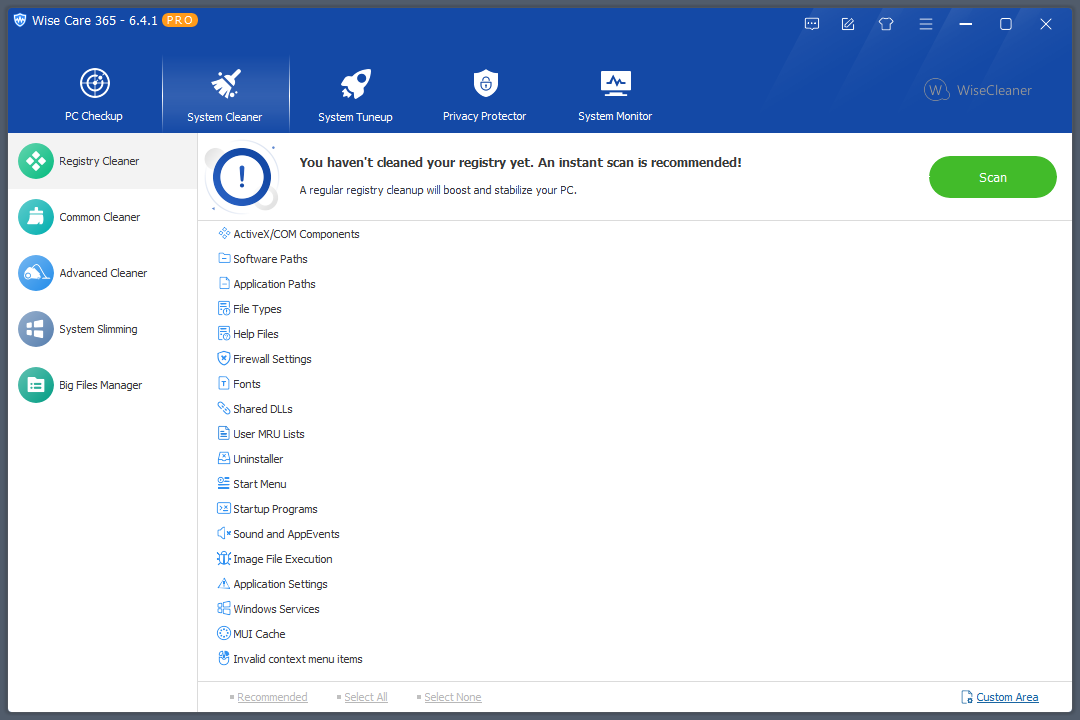Click the MUI Cache icon

click(224, 633)
